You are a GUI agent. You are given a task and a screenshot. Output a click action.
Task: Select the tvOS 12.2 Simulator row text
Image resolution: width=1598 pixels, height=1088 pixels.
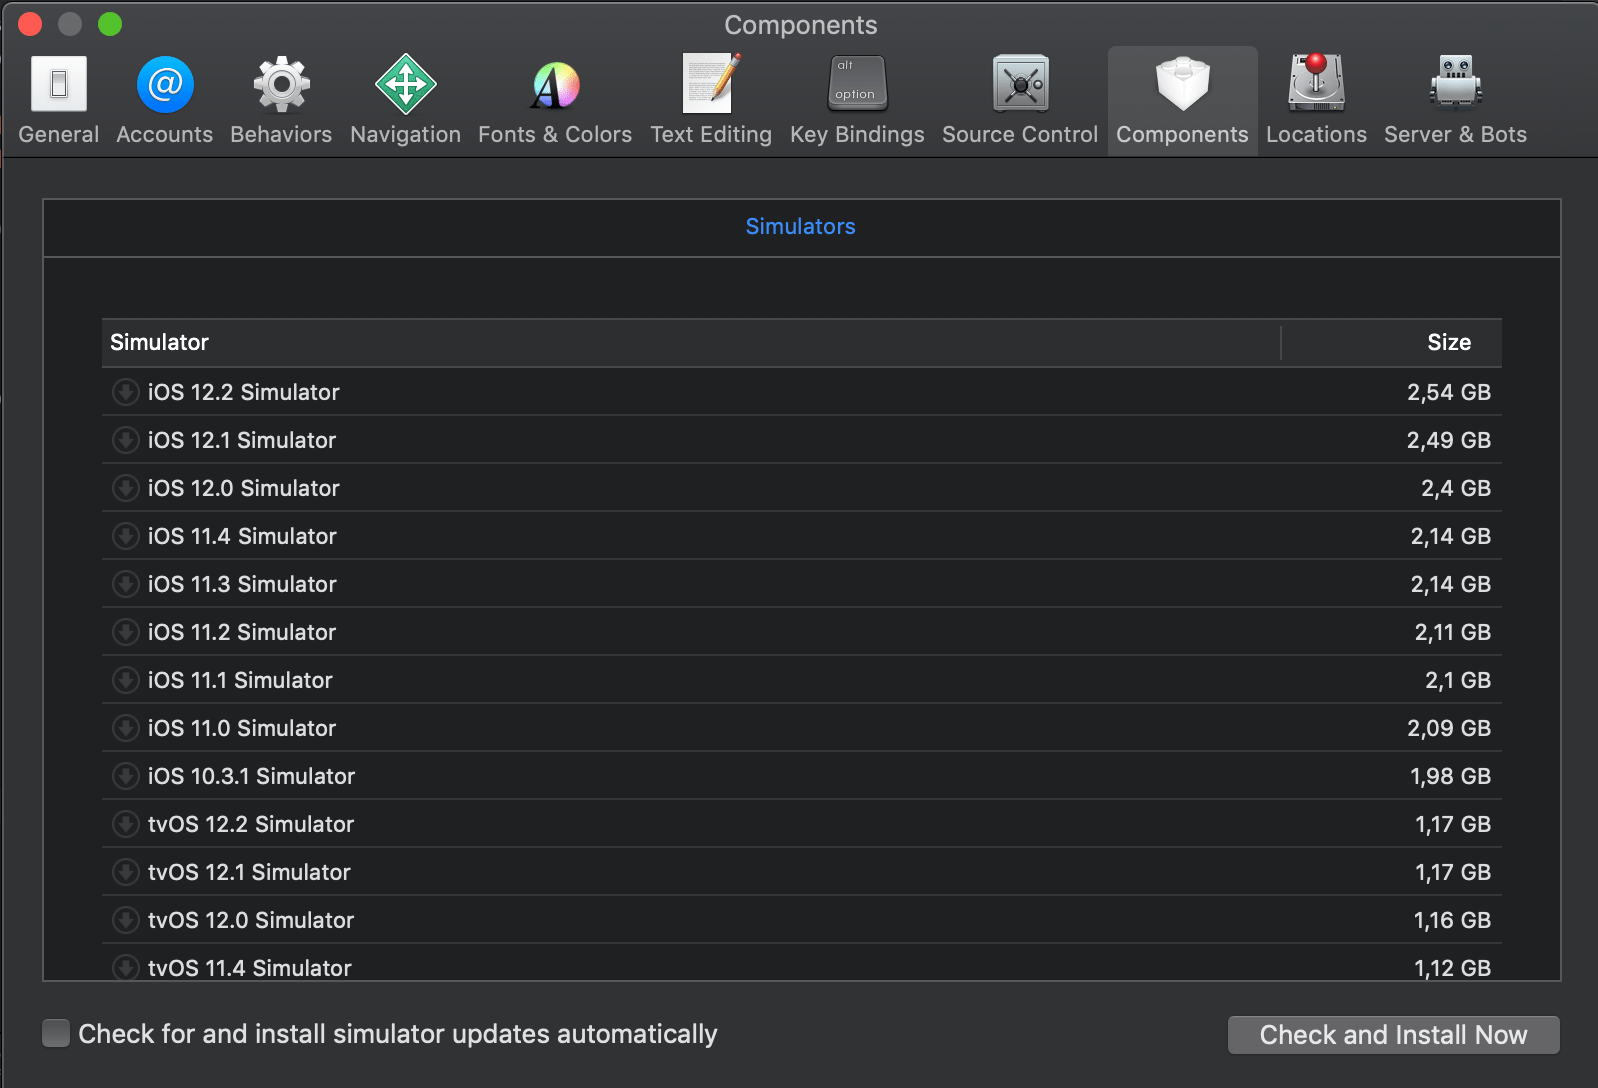(251, 824)
